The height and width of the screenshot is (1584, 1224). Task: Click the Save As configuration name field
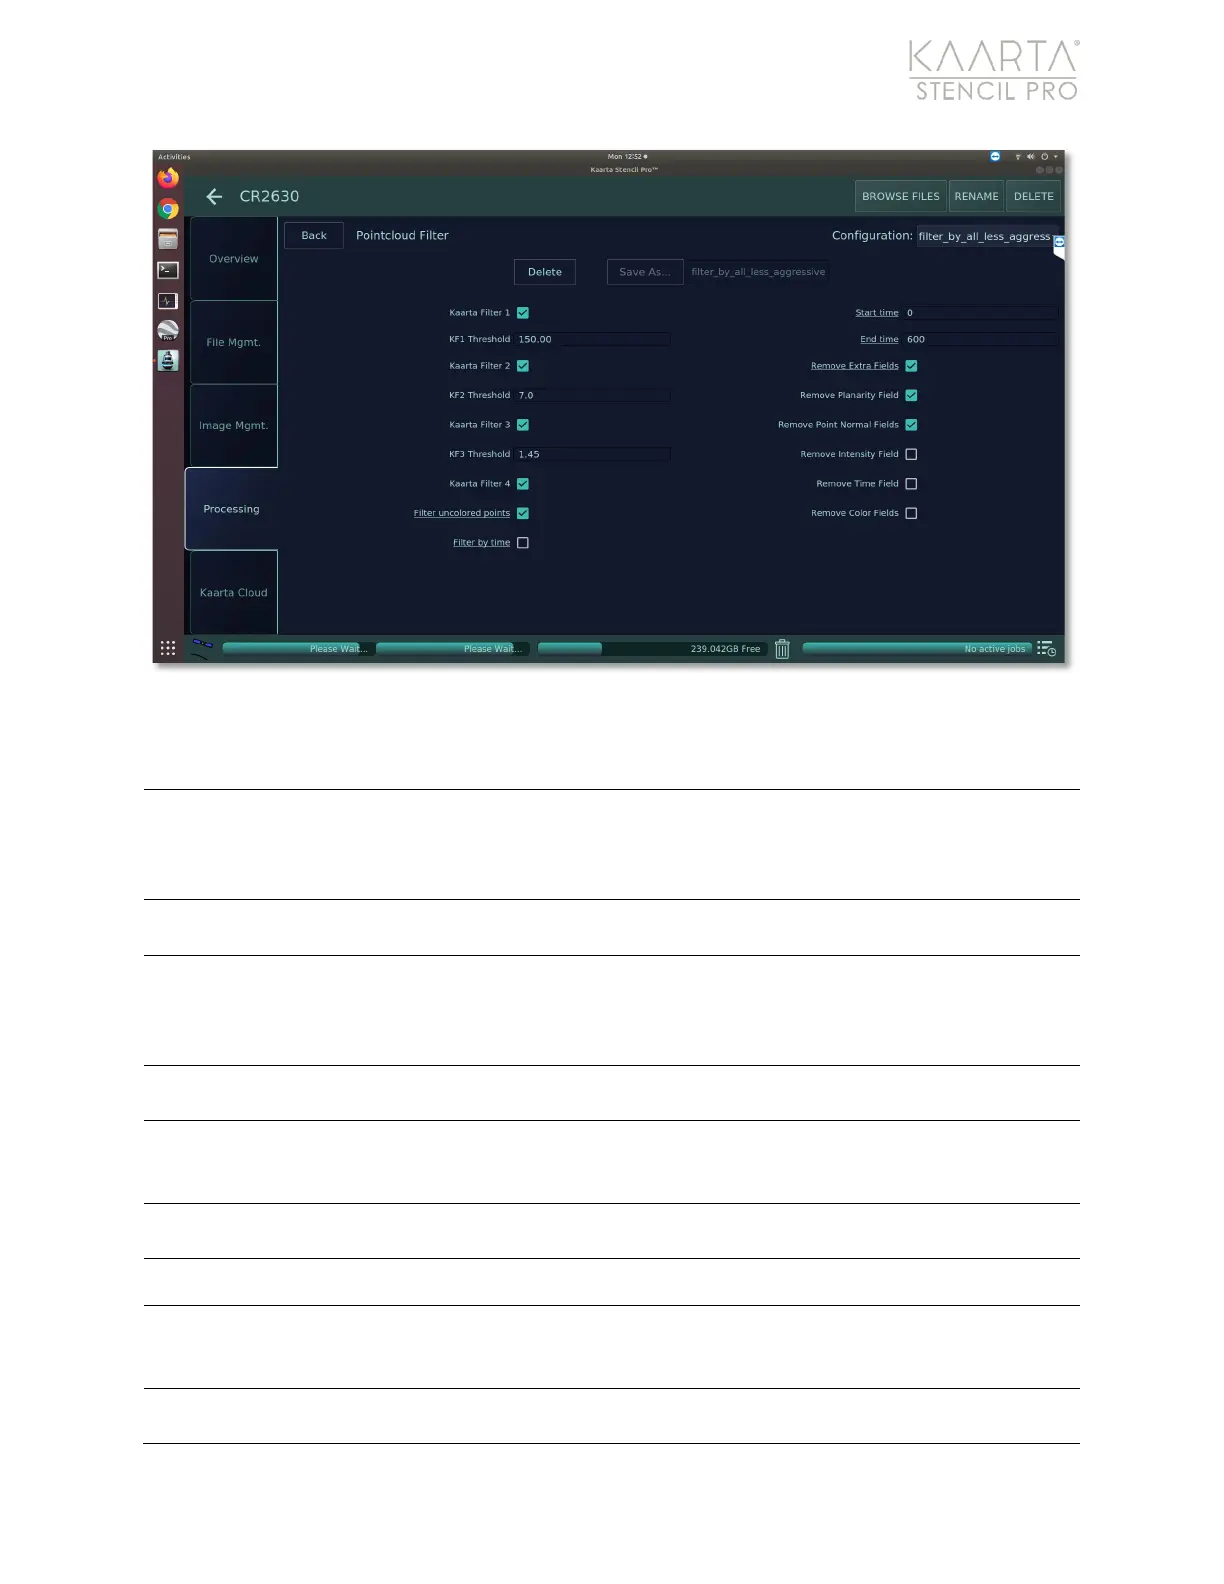click(x=758, y=272)
